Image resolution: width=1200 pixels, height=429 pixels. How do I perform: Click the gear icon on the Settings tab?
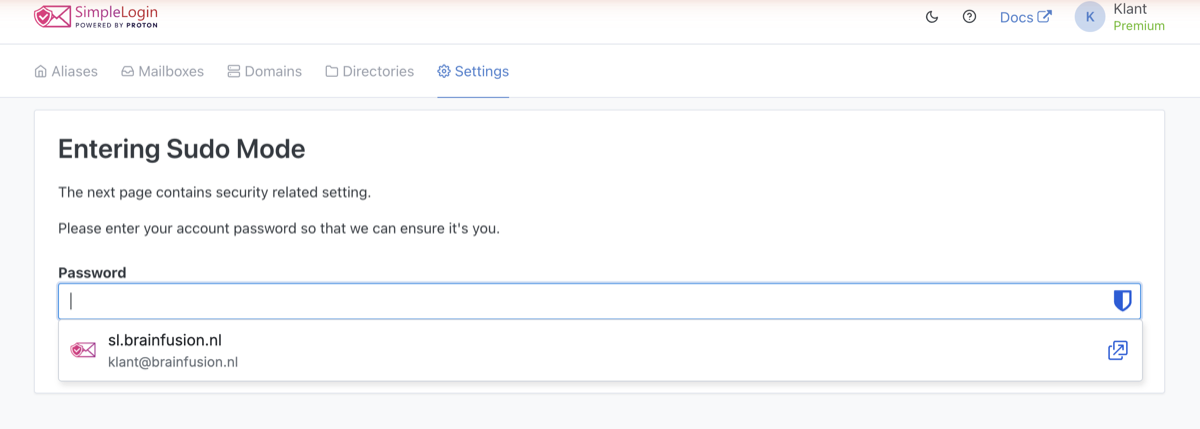444,72
